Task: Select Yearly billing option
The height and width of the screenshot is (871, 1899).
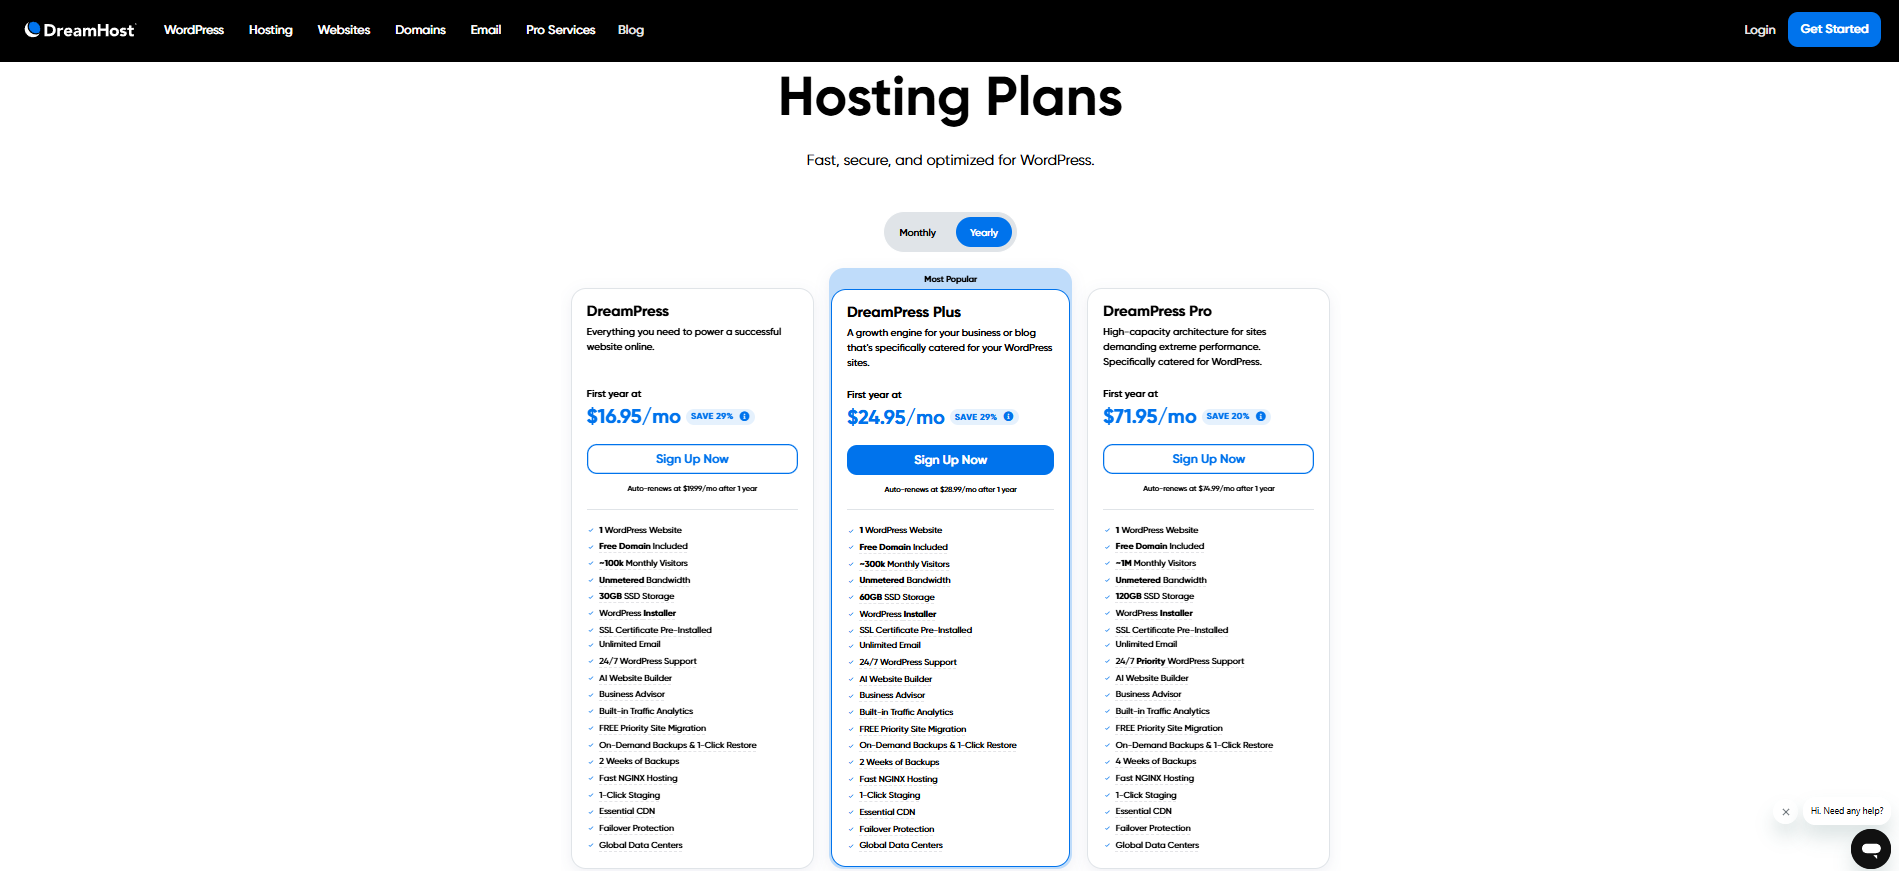Action: 983,233
